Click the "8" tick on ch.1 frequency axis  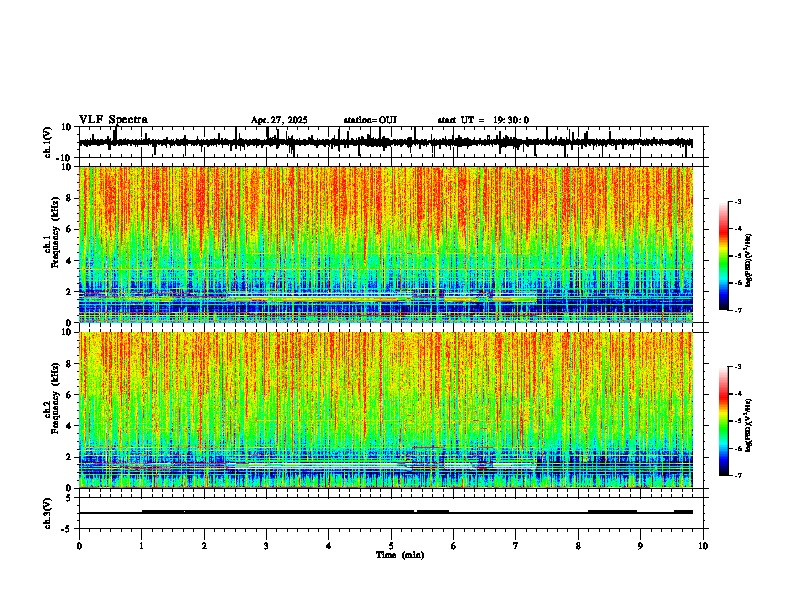pyautogui.click(x=70, y=198)
